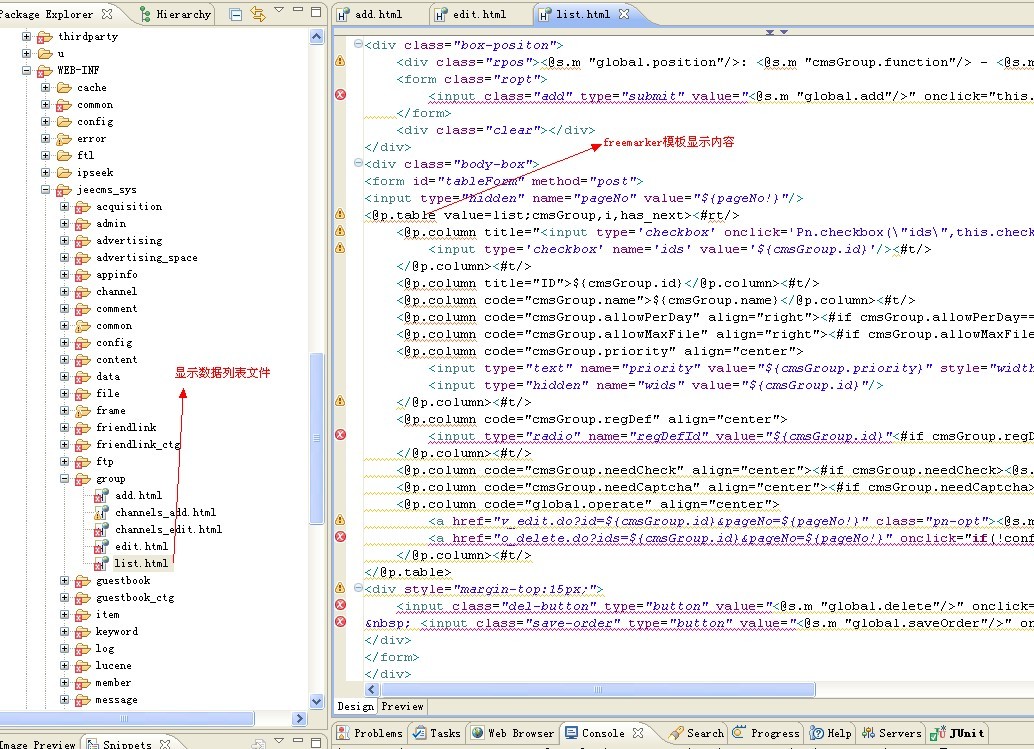The image size is (1034, 749).
Task: Click warning marker on rpos div line
Action: pyautogui.click(x=340, y=61)
